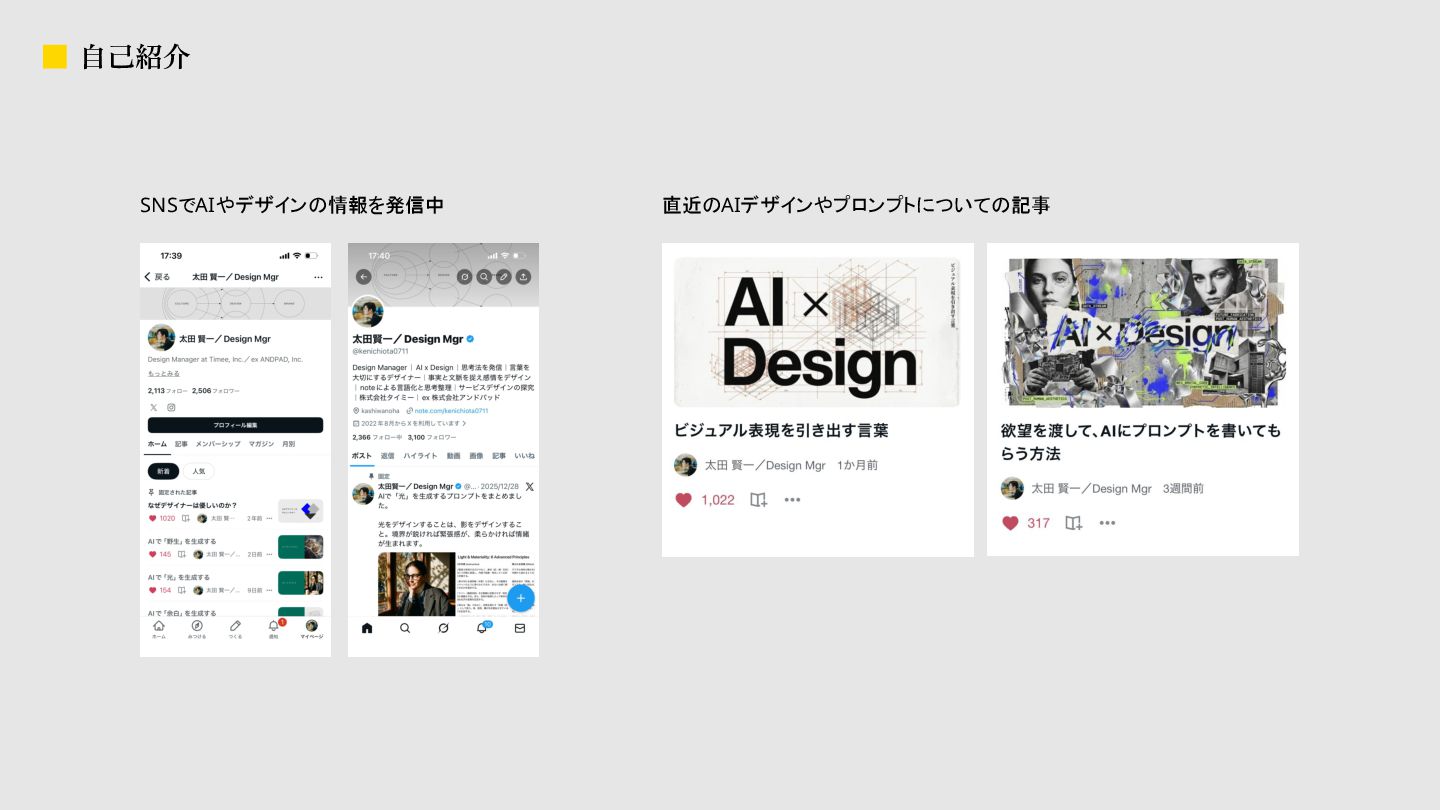Open the note.com/kenichiota0711 link
The width and height of the screenshot is (1440, 810).
click(x=451, y=410)
